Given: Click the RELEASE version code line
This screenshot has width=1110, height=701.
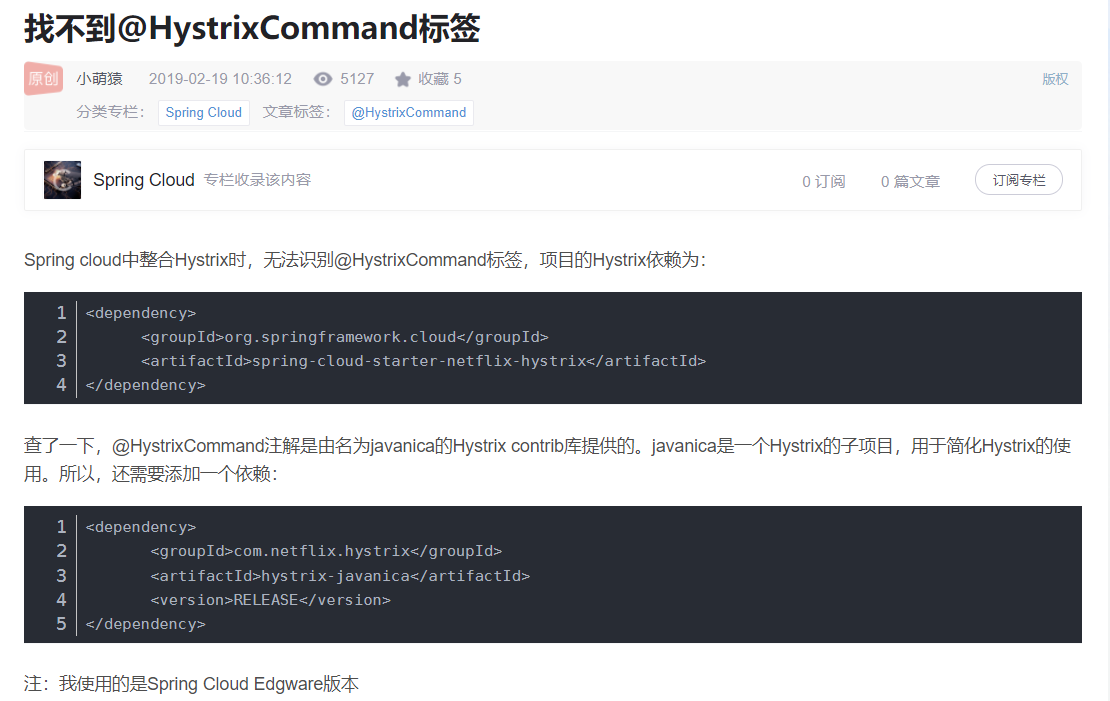Looking at the screenshot, I should pos(270,600).
